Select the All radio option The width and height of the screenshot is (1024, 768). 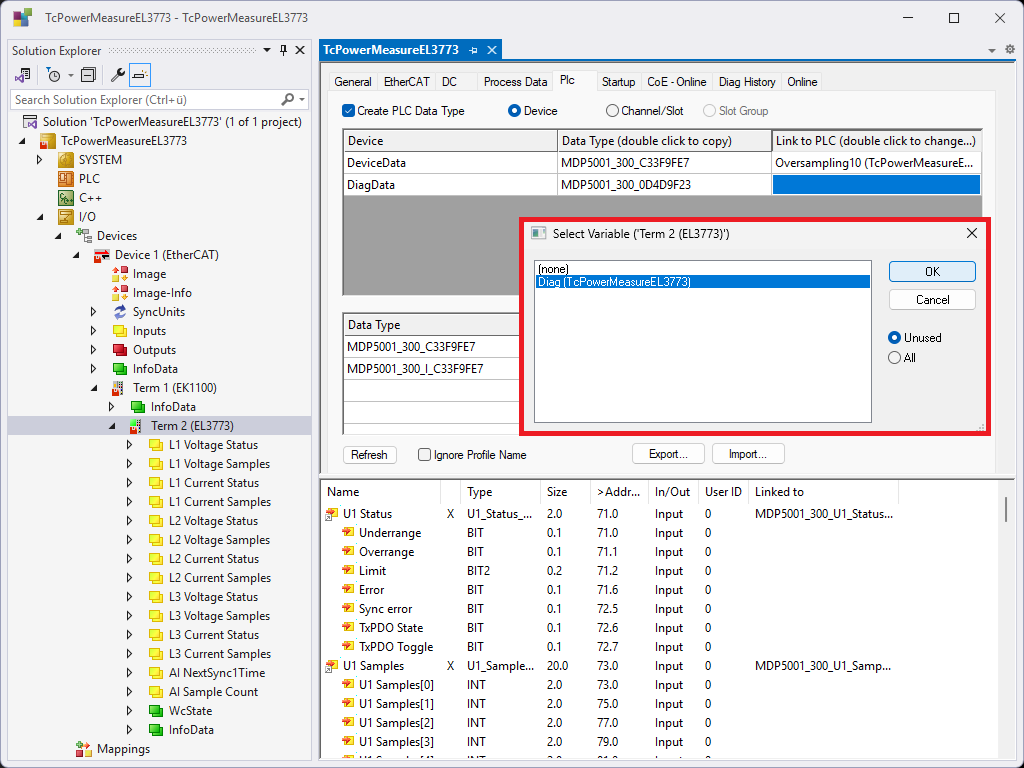(895, 358)
